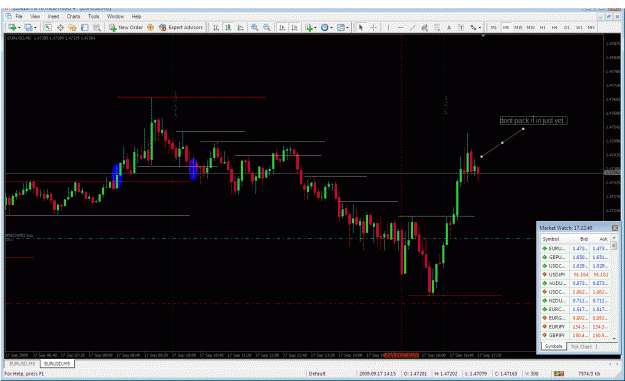This screenshot has height=381, width=625.
Task: Select the EURJPY row in Market Watch
Action: (x=576, y=327)
